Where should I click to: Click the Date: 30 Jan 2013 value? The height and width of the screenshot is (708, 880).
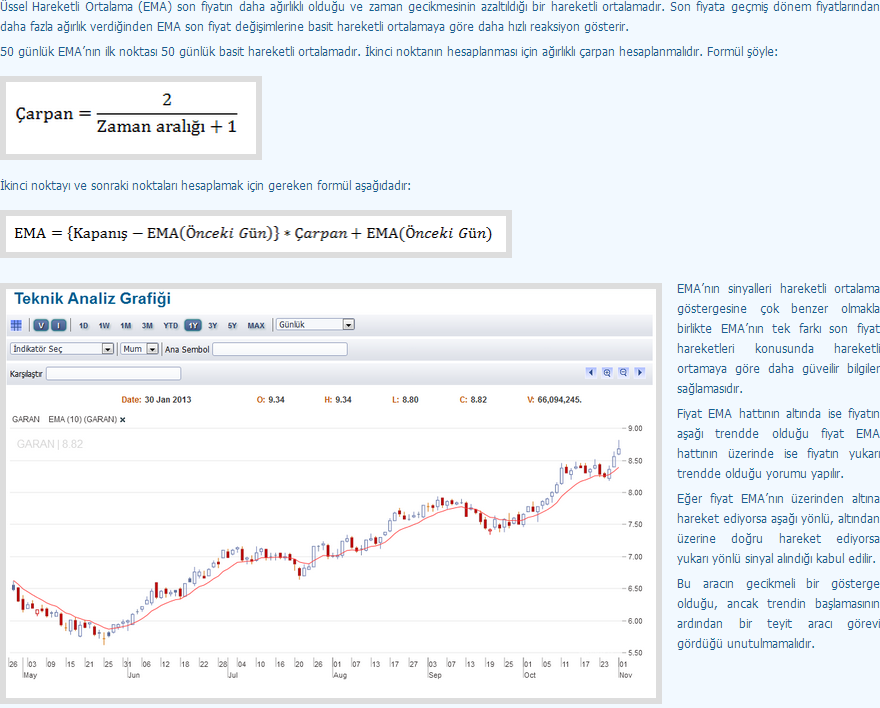[x=156, y=400]
